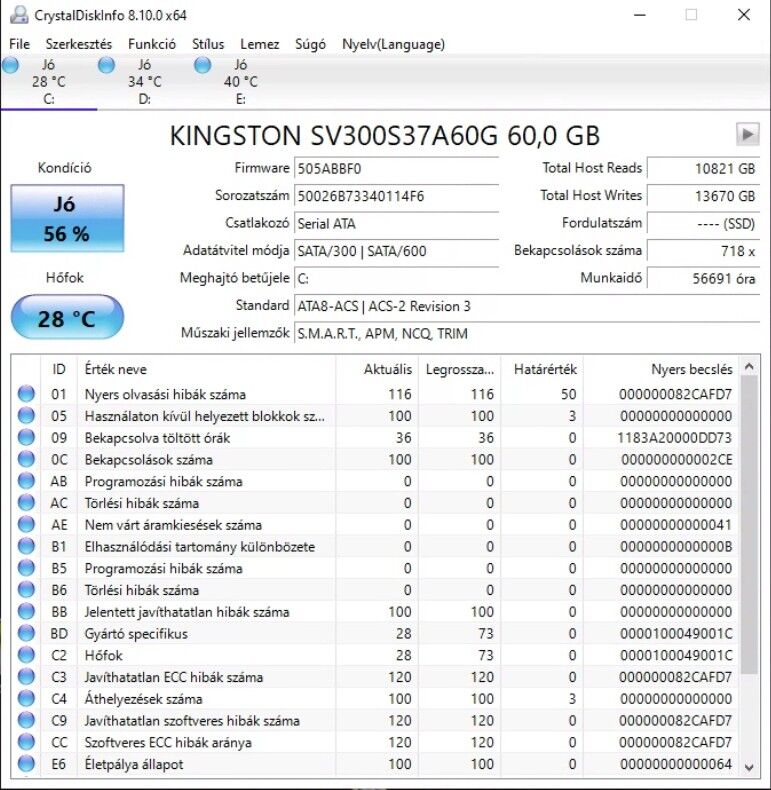Image resolution: width=771 pixels, height=790 pixels.
Task: Click the Jó 56 % health status button
Action: point(67,218)
